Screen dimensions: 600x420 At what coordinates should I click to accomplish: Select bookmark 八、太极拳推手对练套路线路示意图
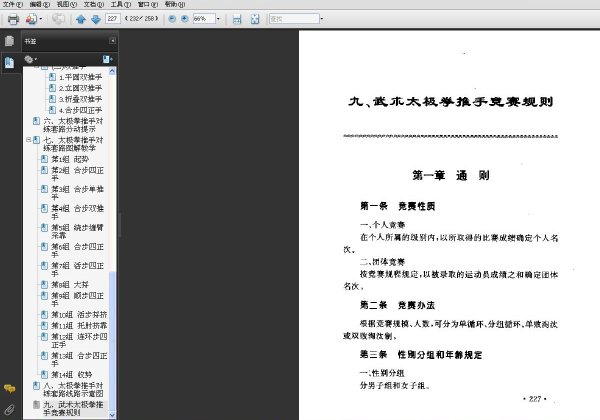[73, 389]
